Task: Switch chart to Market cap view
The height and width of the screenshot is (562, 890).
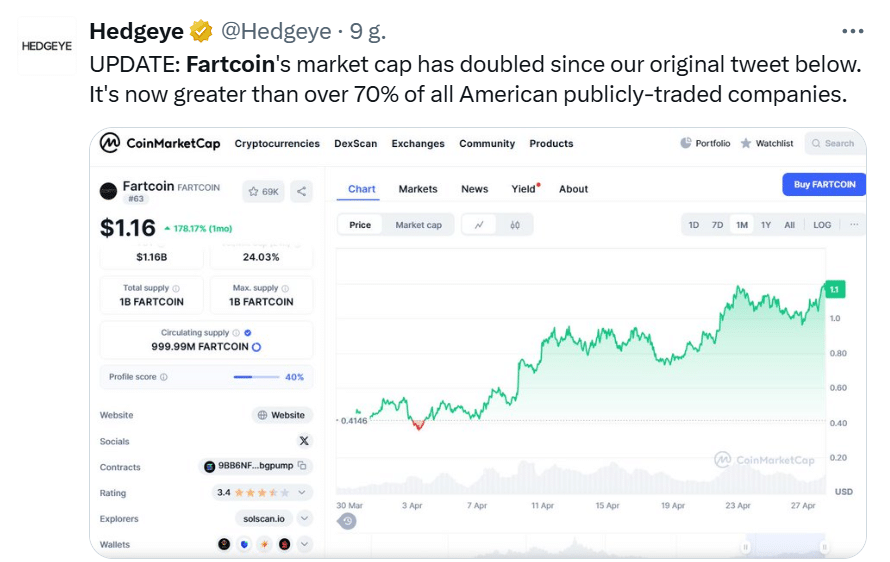Action: click(418, 225)
